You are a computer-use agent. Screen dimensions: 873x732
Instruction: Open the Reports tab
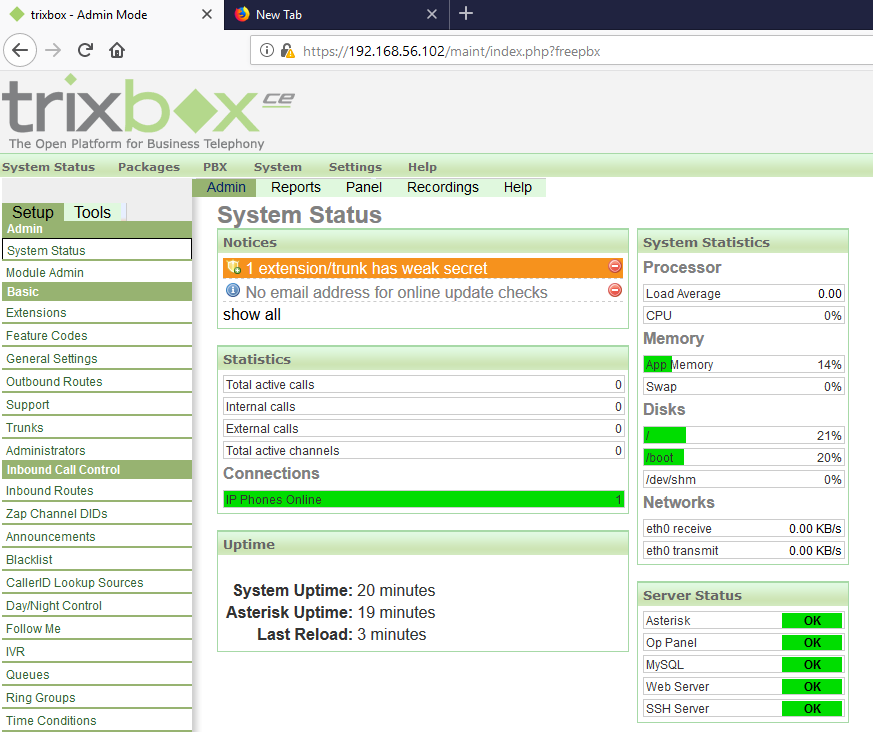pos(296,187)
